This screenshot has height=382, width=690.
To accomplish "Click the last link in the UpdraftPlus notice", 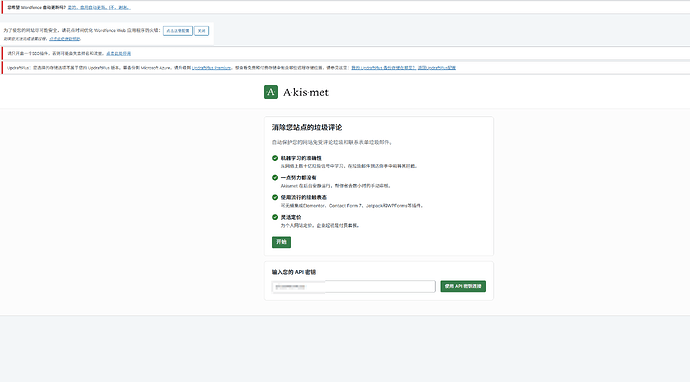I will click(437, 68).
